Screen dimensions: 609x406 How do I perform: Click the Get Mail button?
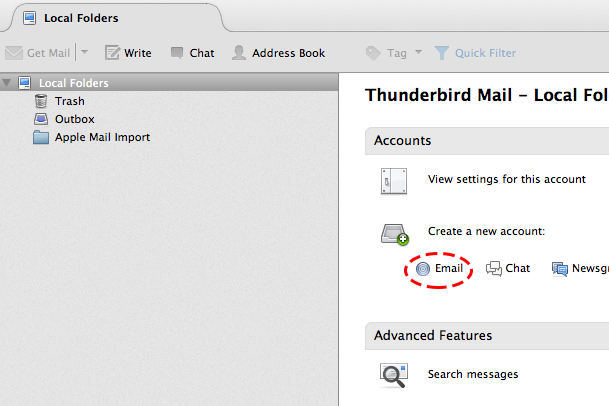click(x=38, y=53)
